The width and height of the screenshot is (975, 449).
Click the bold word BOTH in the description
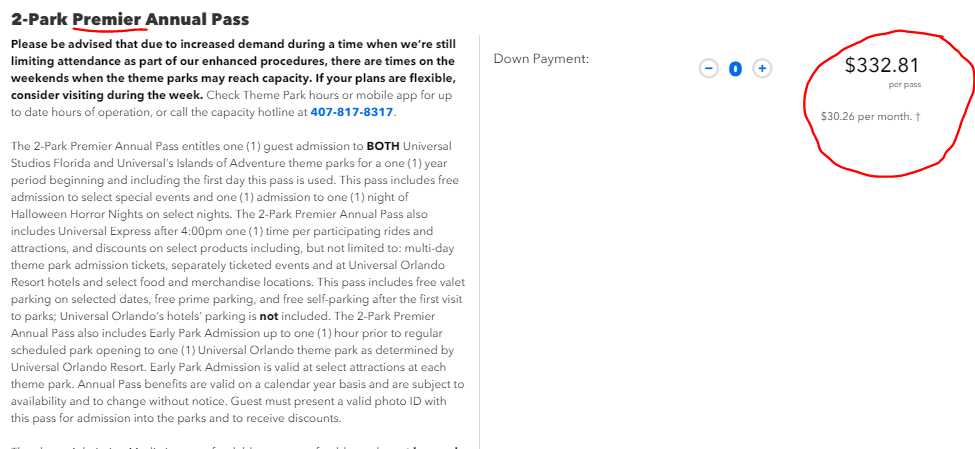[384, 147]
